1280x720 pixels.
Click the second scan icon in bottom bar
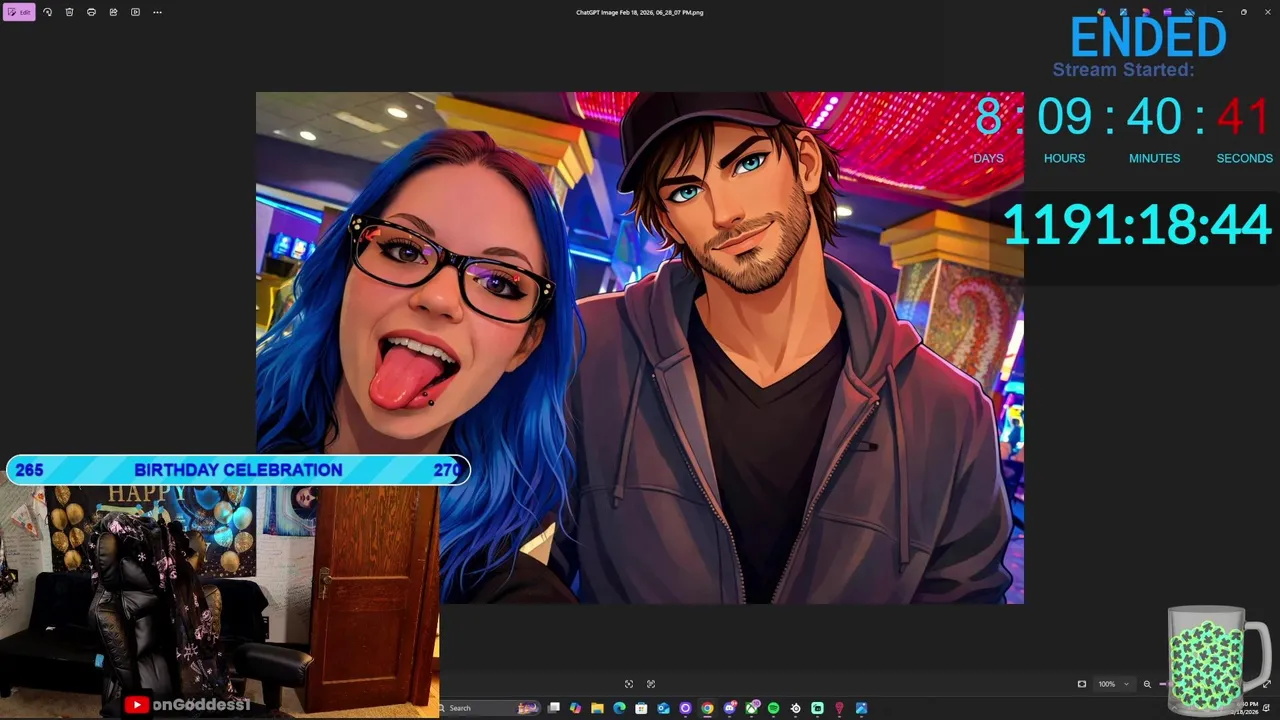651,684
